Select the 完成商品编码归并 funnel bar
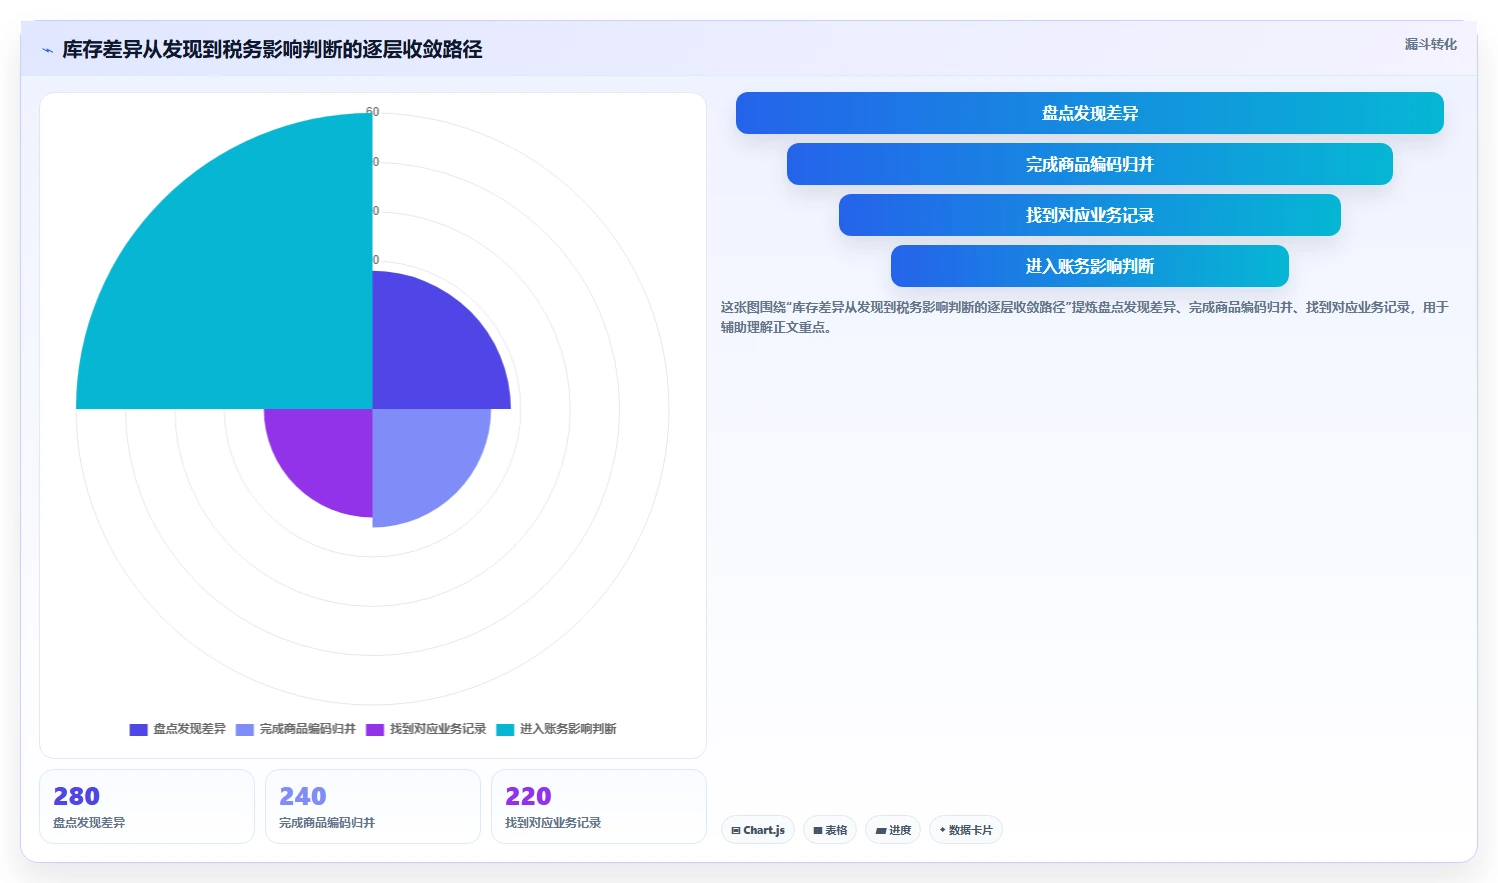The height and width of the screenshot is (883, 1498). click(1090, 164)
